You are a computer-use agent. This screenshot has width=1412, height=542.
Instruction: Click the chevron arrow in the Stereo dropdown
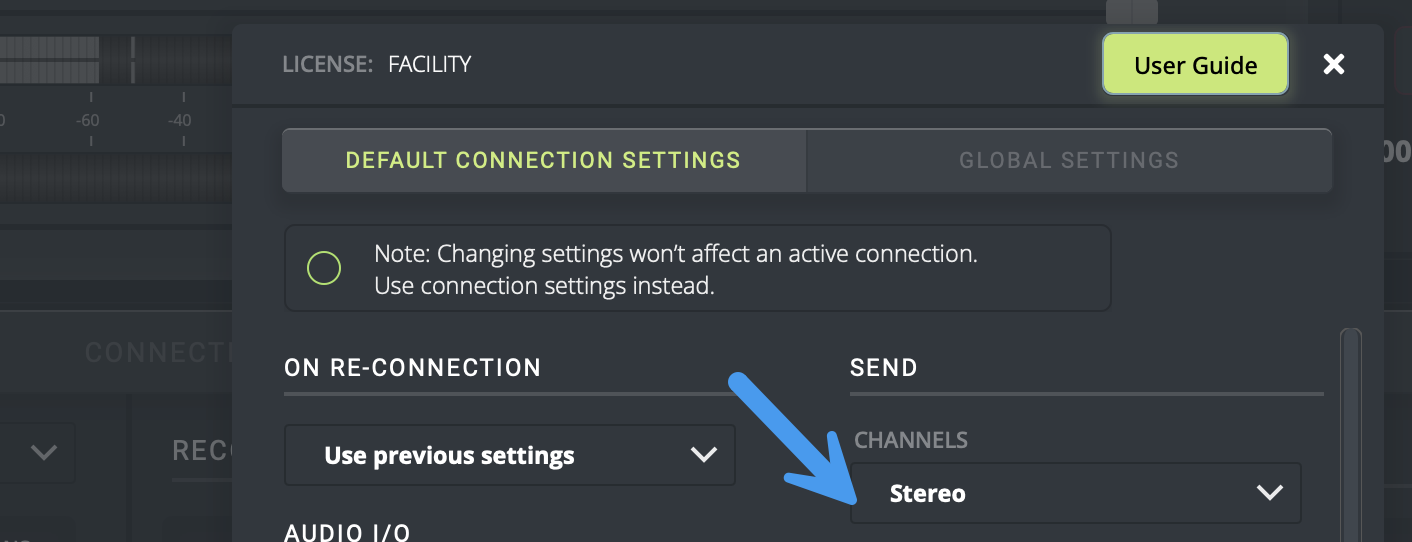pyautogui.click(x=1269, y=493)
